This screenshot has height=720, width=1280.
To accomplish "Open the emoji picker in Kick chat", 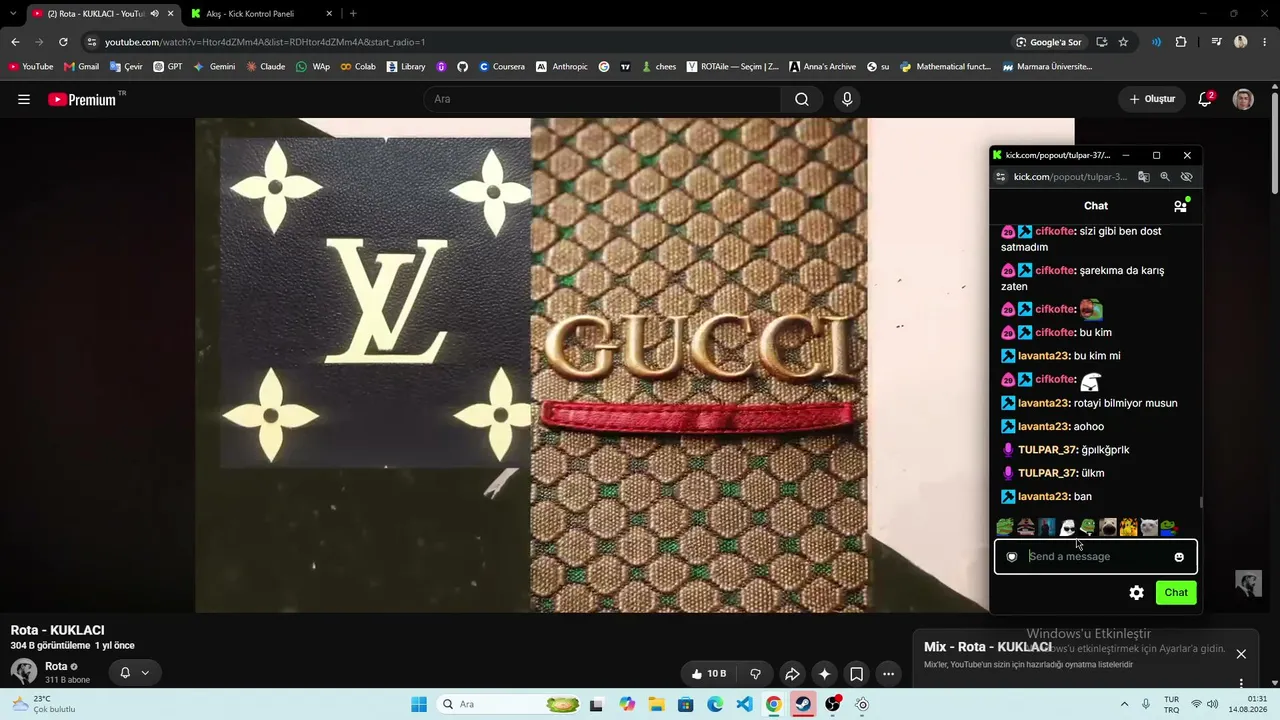I will [1179, 557].
